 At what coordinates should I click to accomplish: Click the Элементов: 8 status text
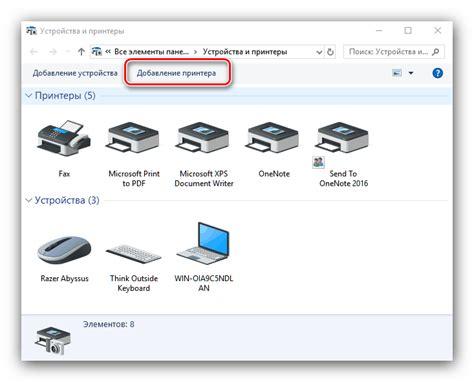[109, 324]
